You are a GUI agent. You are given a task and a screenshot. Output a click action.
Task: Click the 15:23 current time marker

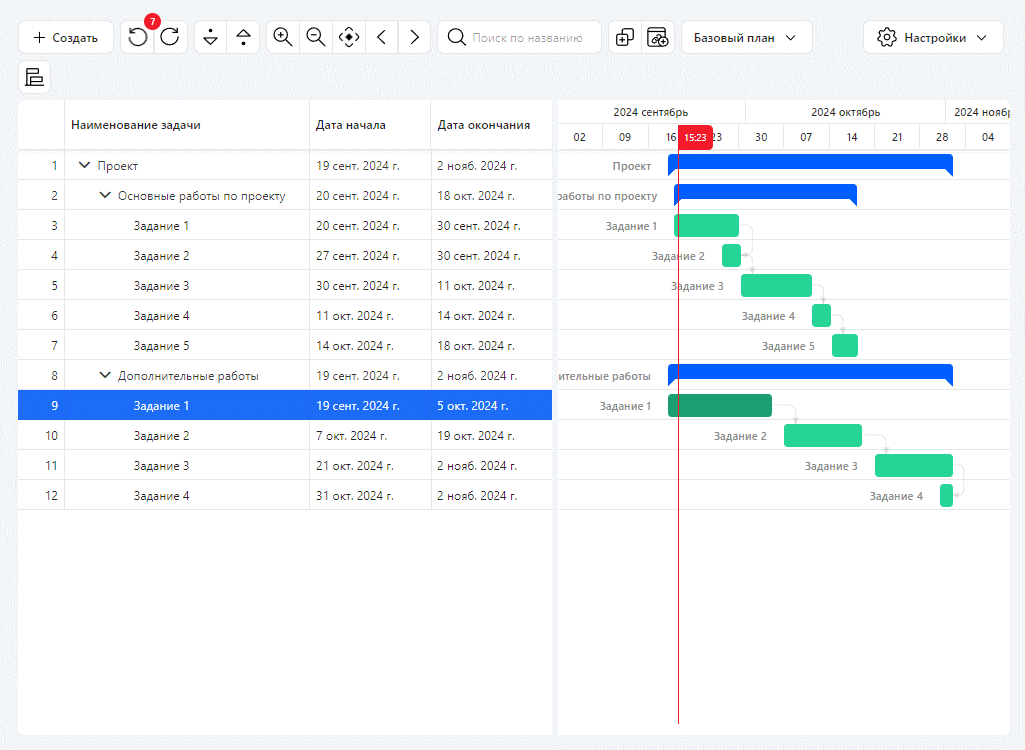pyautogui.click(x=695, y=137)
